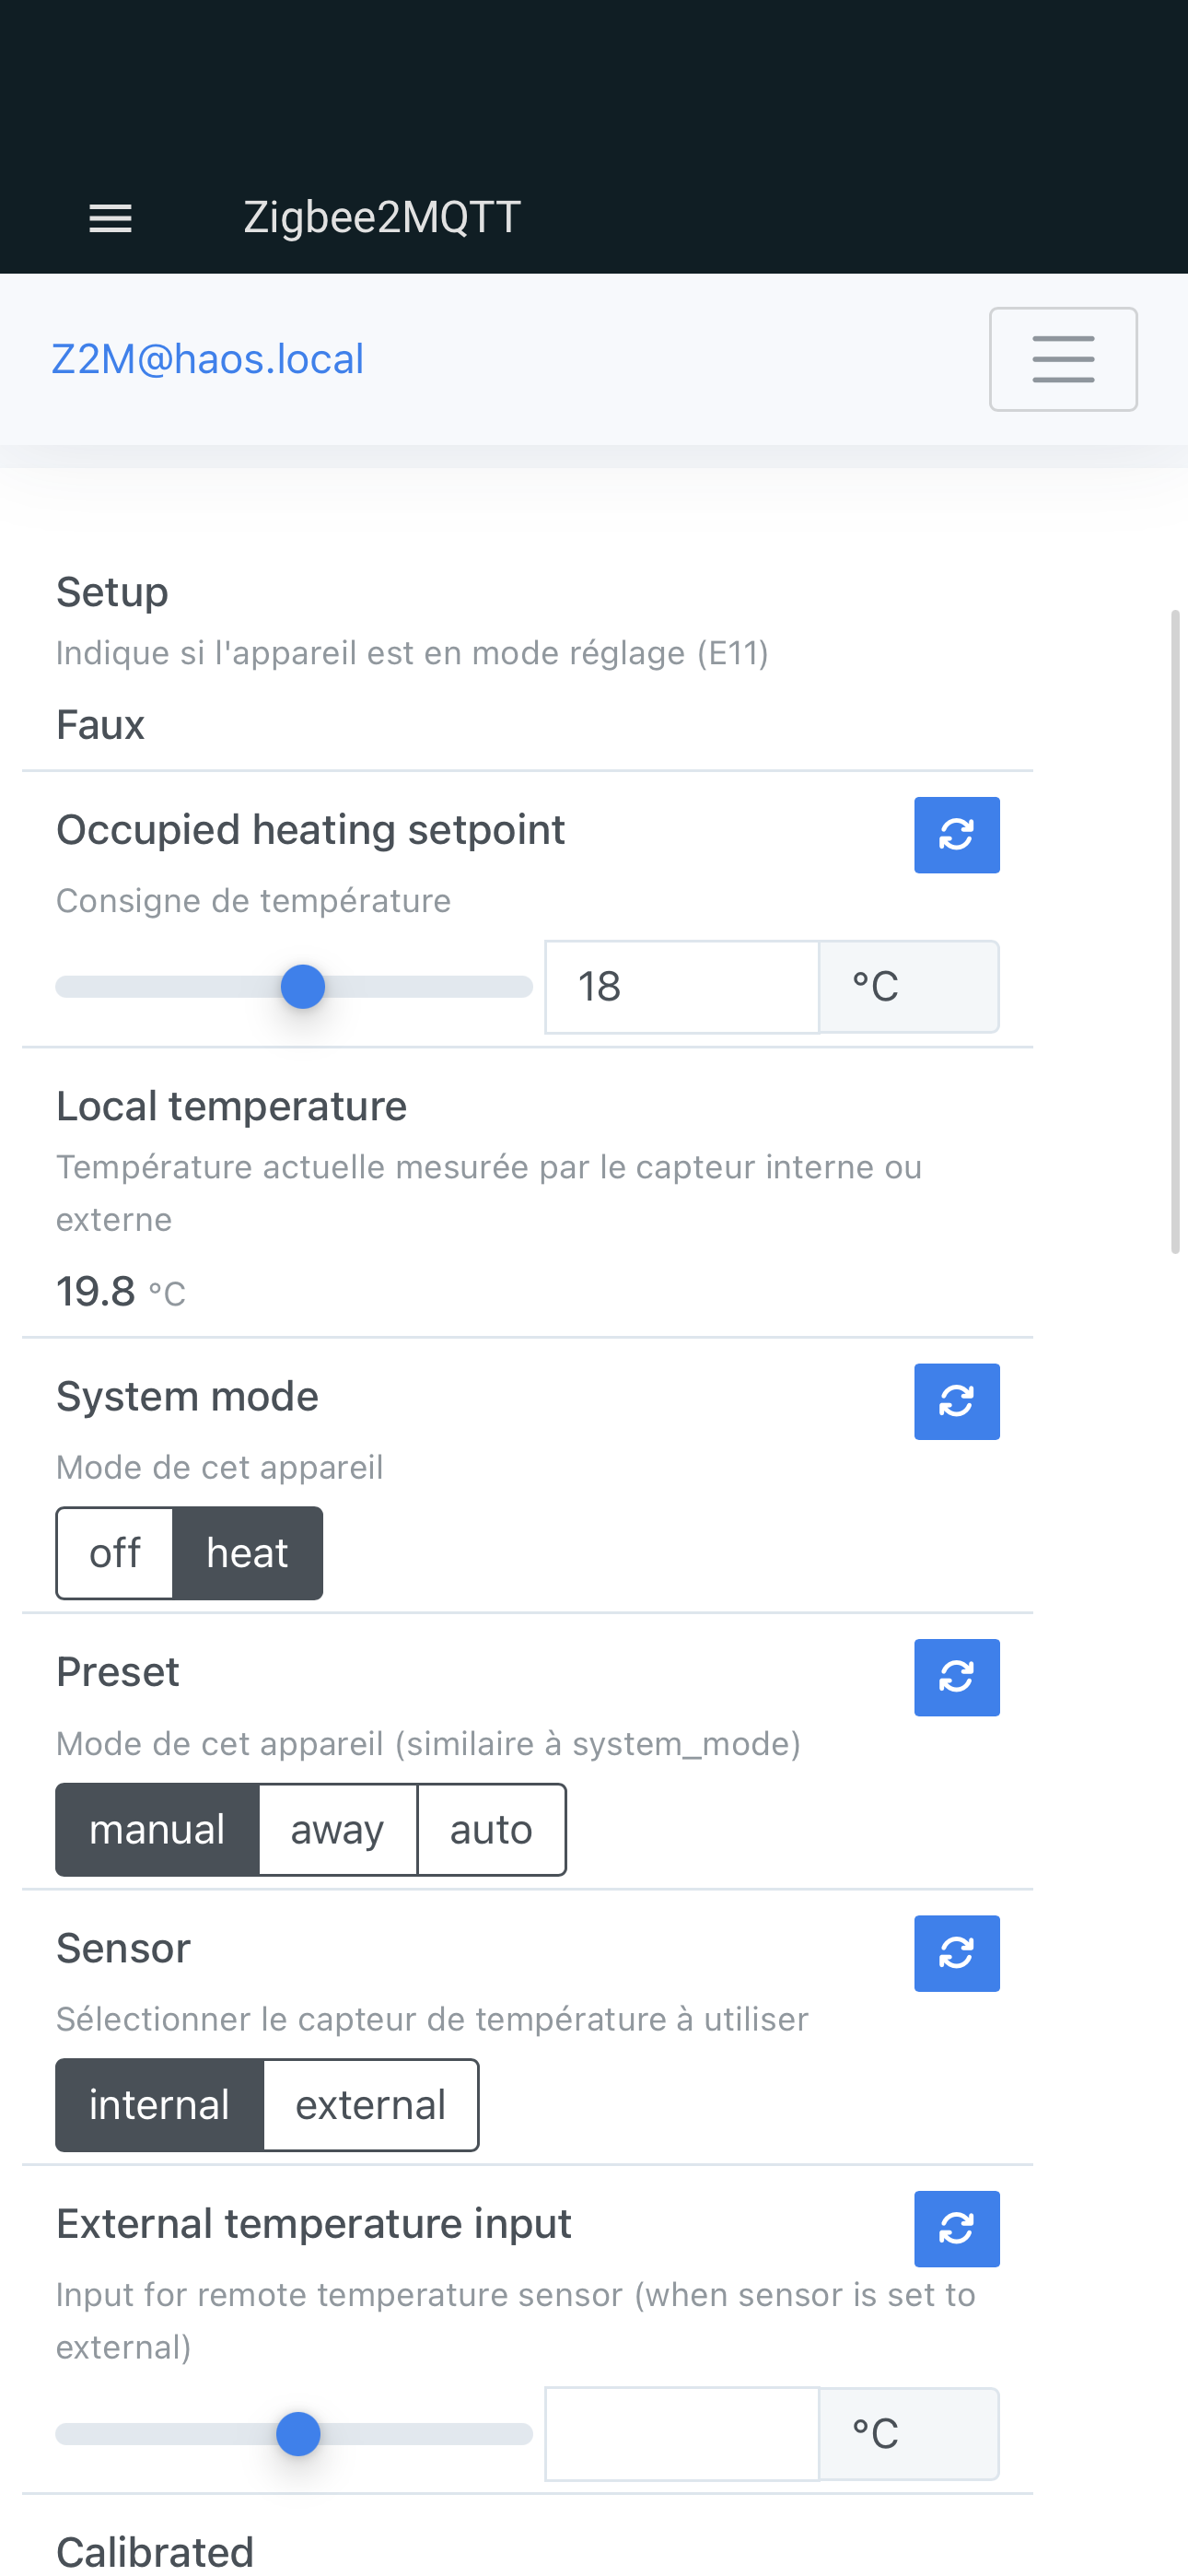Set System mode to off

click(115, 1553)
